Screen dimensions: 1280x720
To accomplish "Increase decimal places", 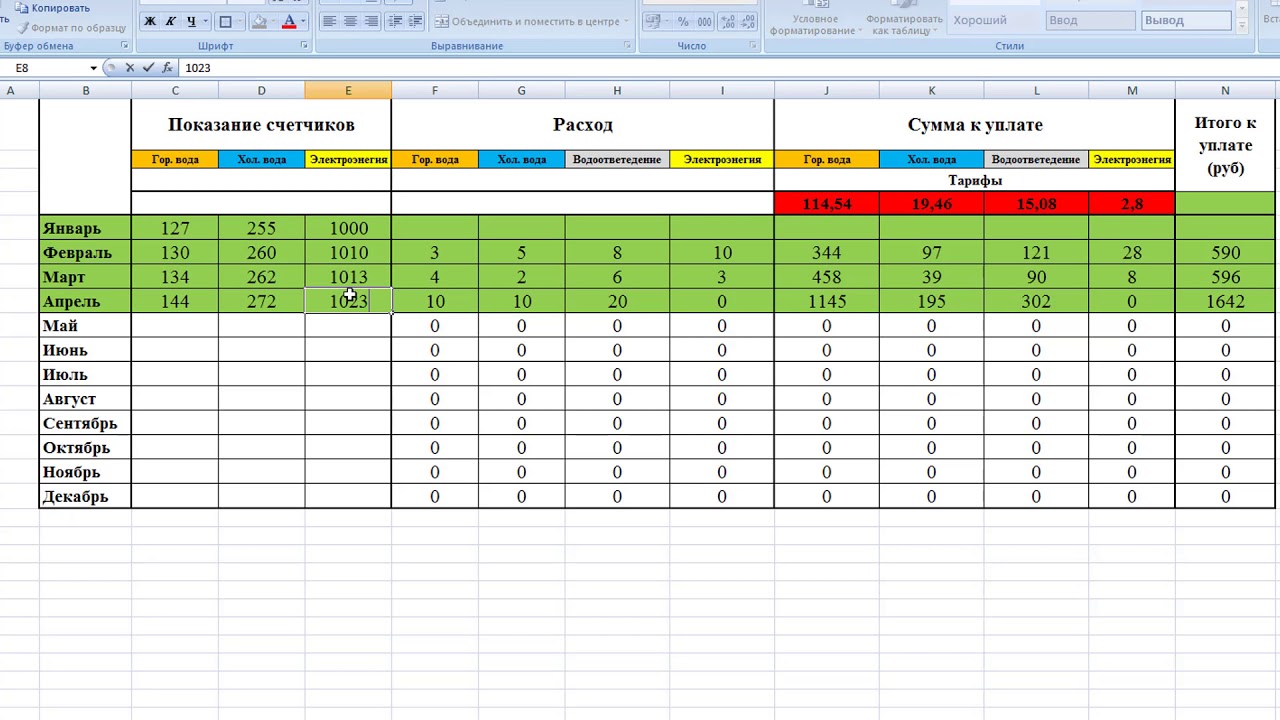I will pos(727,21).
